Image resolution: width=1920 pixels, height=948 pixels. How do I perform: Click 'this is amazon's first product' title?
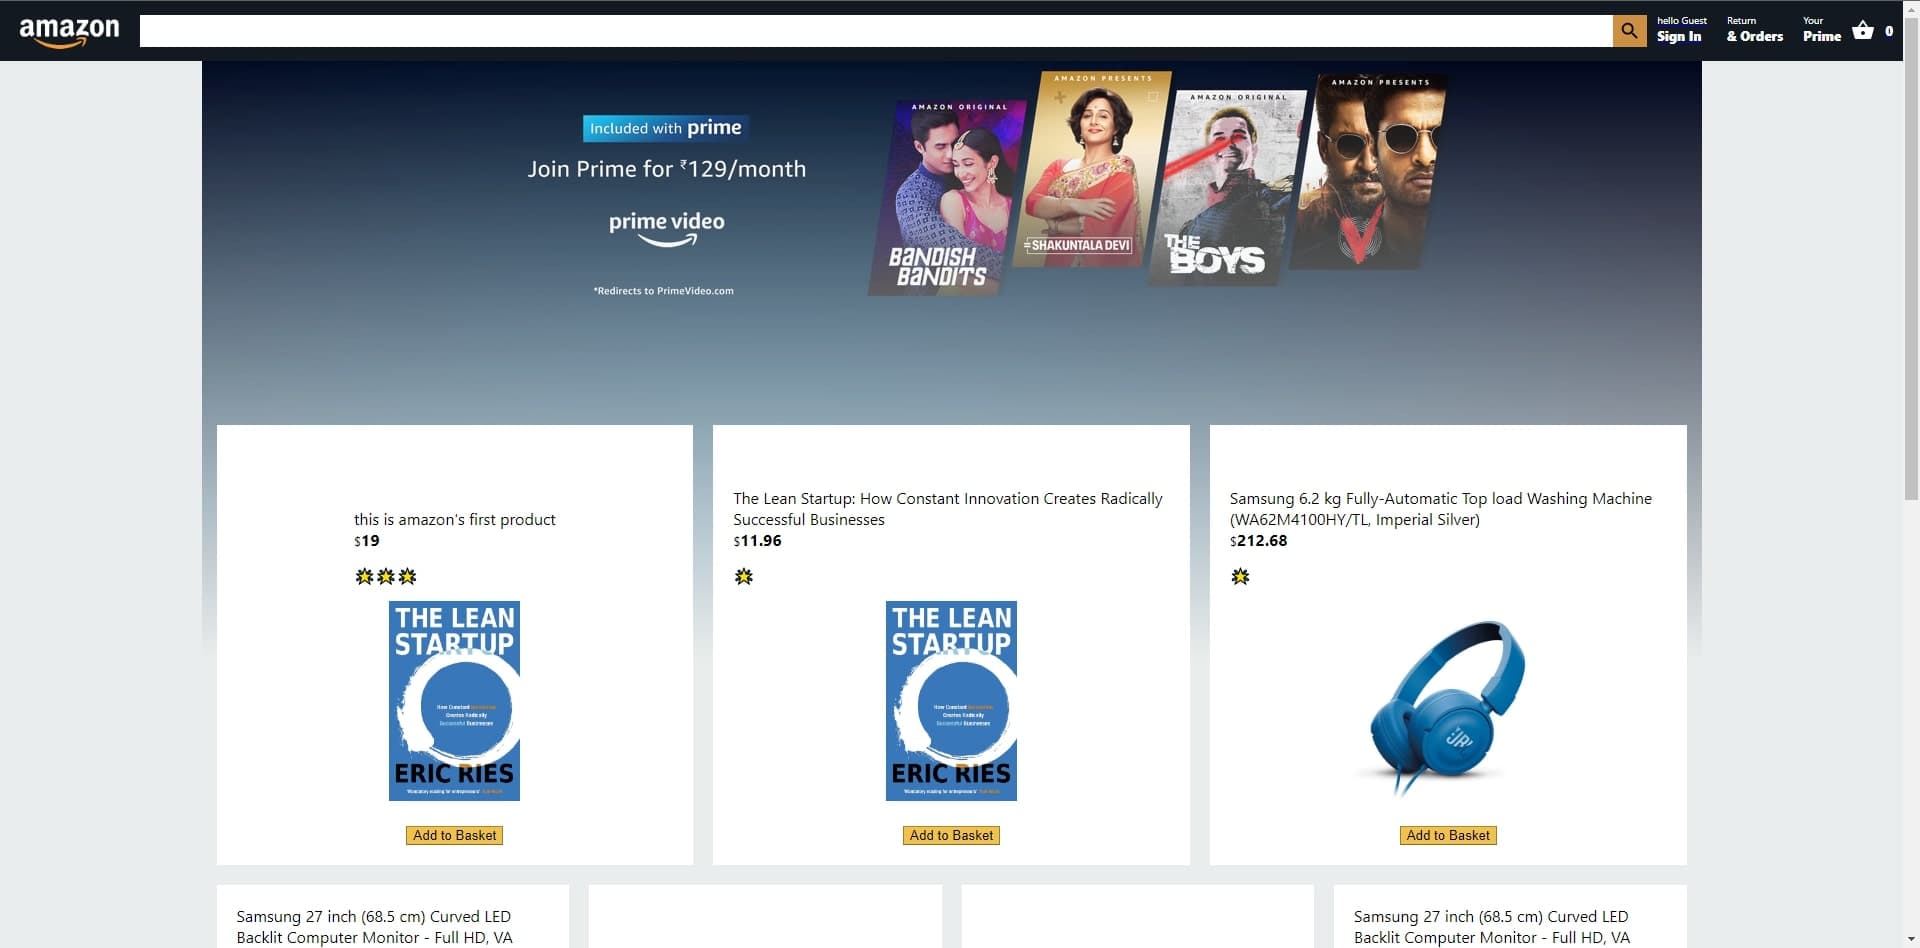tap(454, 520)
